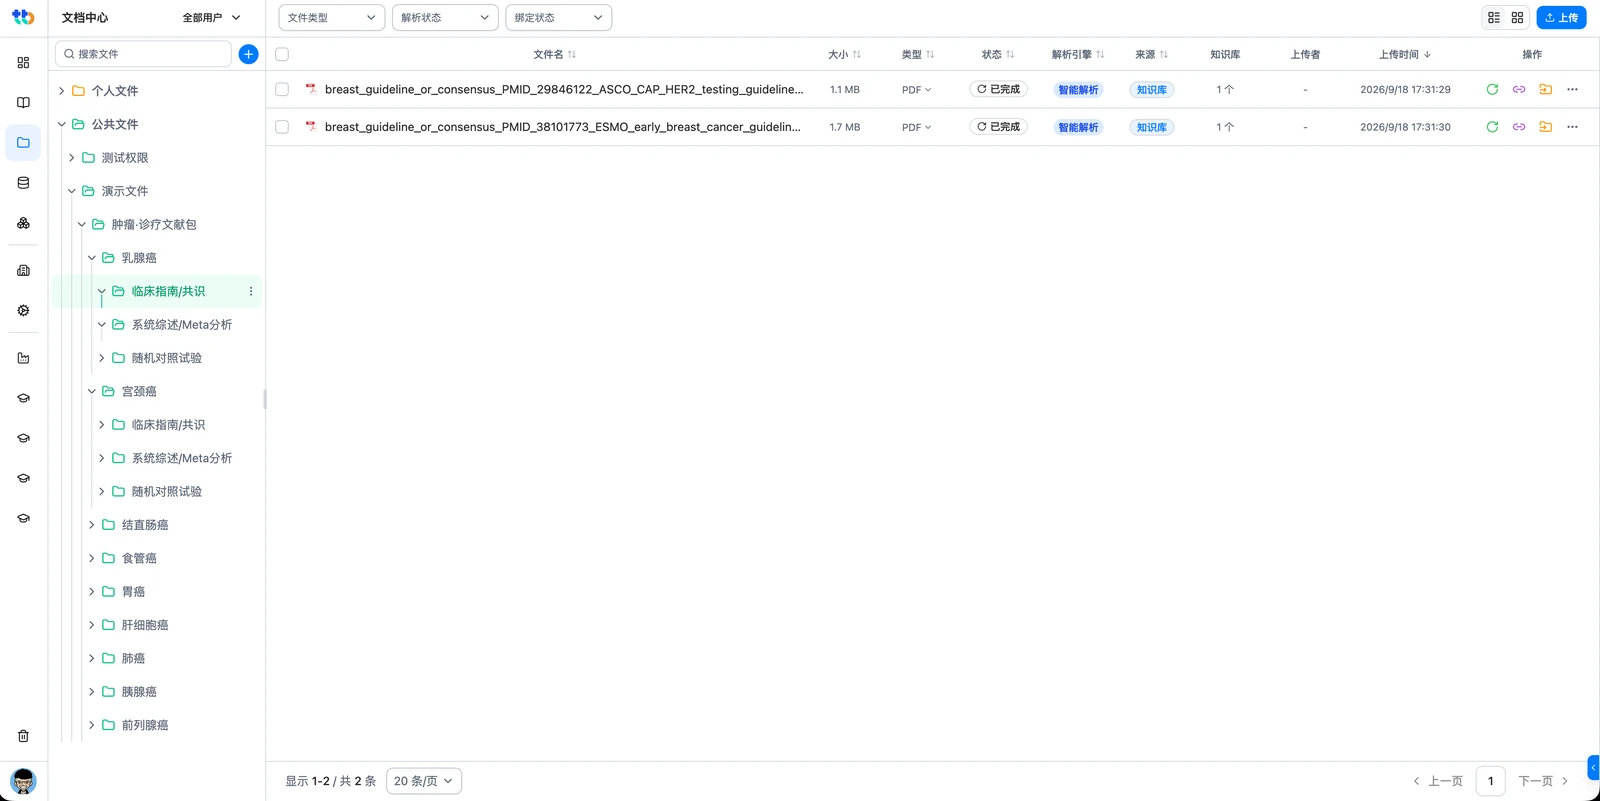The height and width of the screenshot is (801, 1600).
Task: Click link icon for ASCO_CAP_HER2 file
Action: [x=1519, y=89]
